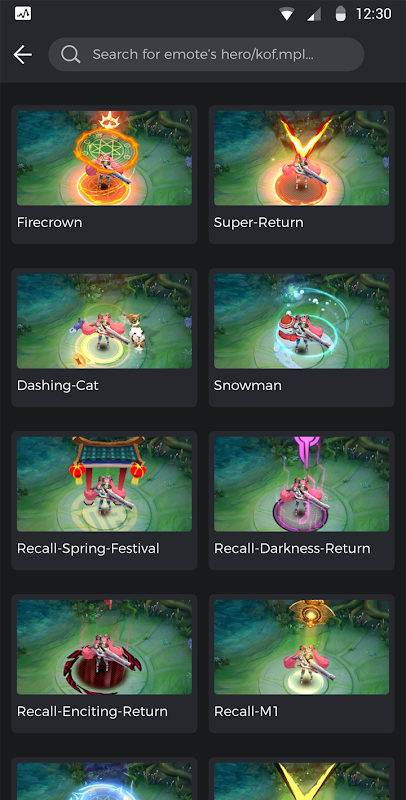Open the Firecrown recall thumbnail
Viewport: 406px width, 800px height.
[x=105, y=158]
